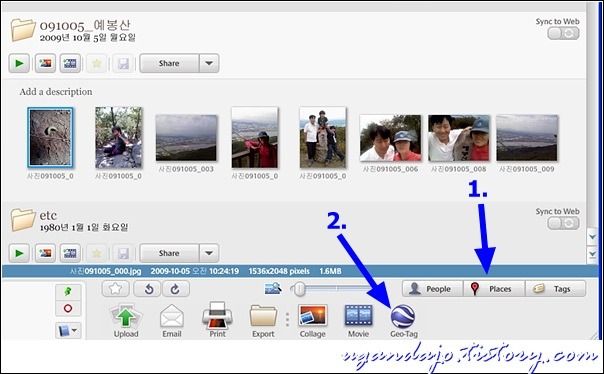Add star to selected photo
The height and width of the screenshot is (374, 604).
pos(116,288)
